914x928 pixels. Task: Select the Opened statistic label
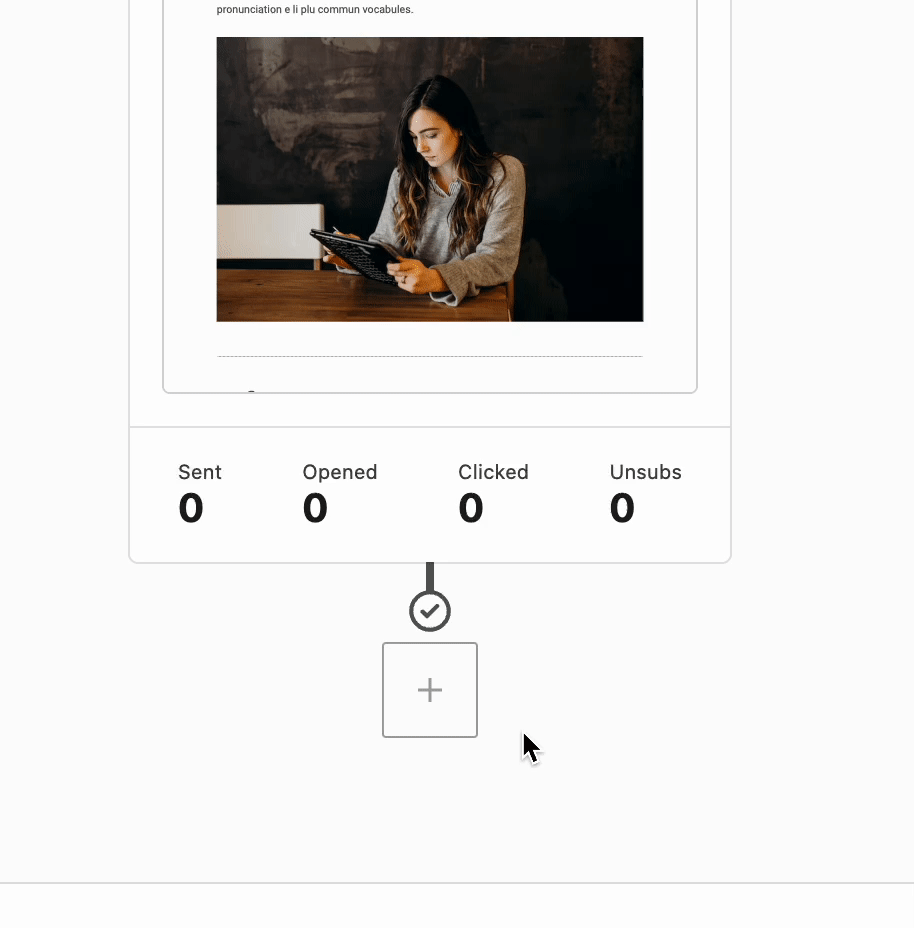pyautogui.click(x=340, y=472)
